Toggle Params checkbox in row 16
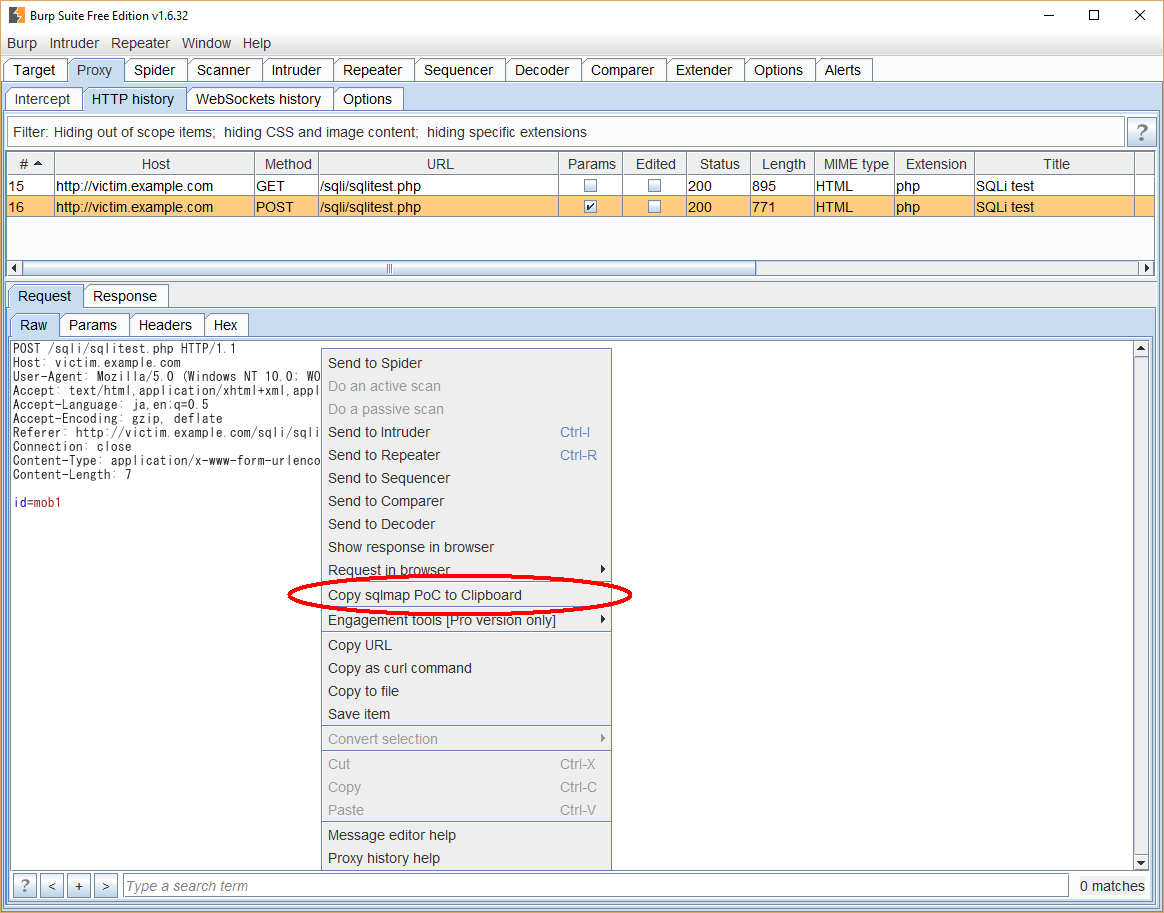Image resolution: width=1164 pixels, height=913 pixels. 590,207
